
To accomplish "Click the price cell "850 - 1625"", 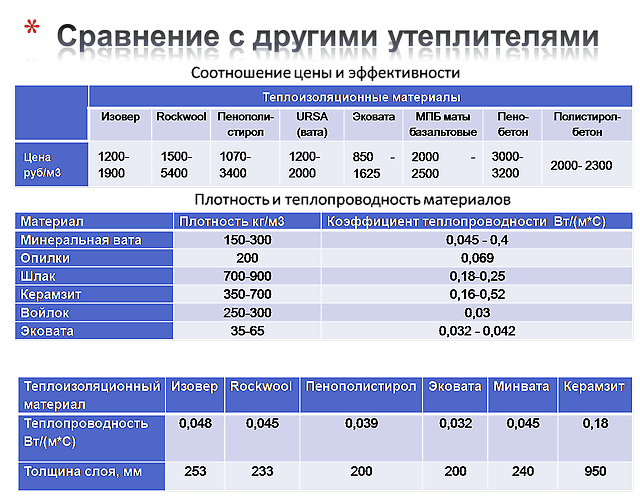I will click(373, 165).
